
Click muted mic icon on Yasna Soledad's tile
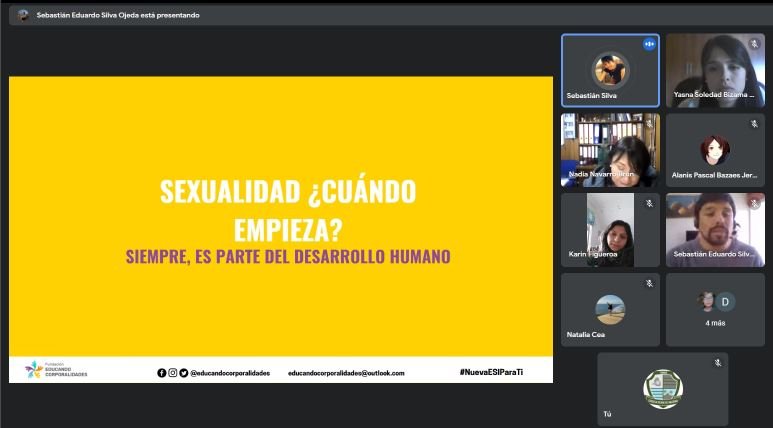pyautogui.click(x=754, y=44)
